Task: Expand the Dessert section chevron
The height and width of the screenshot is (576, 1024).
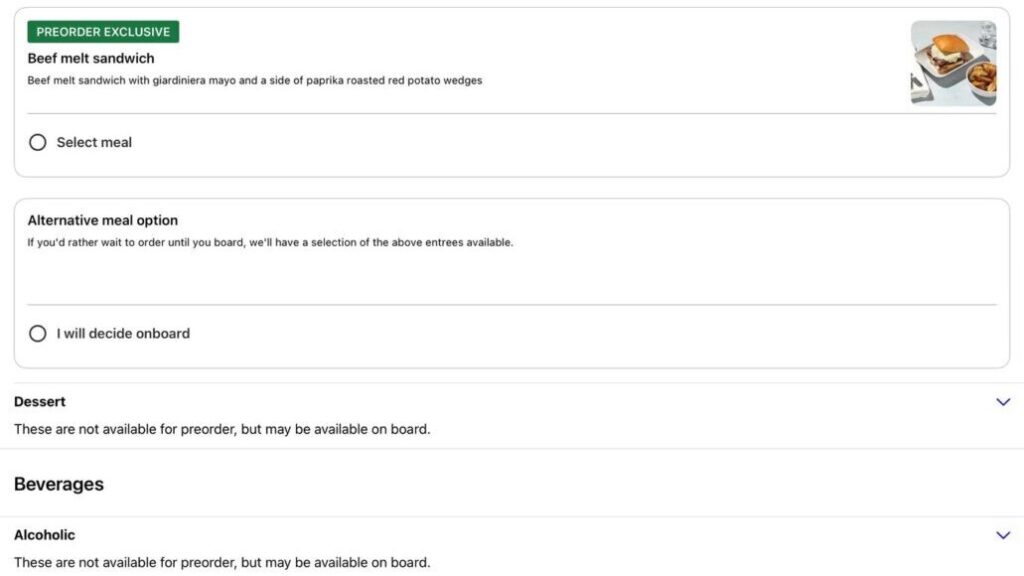Action: tap(1003, 402)
